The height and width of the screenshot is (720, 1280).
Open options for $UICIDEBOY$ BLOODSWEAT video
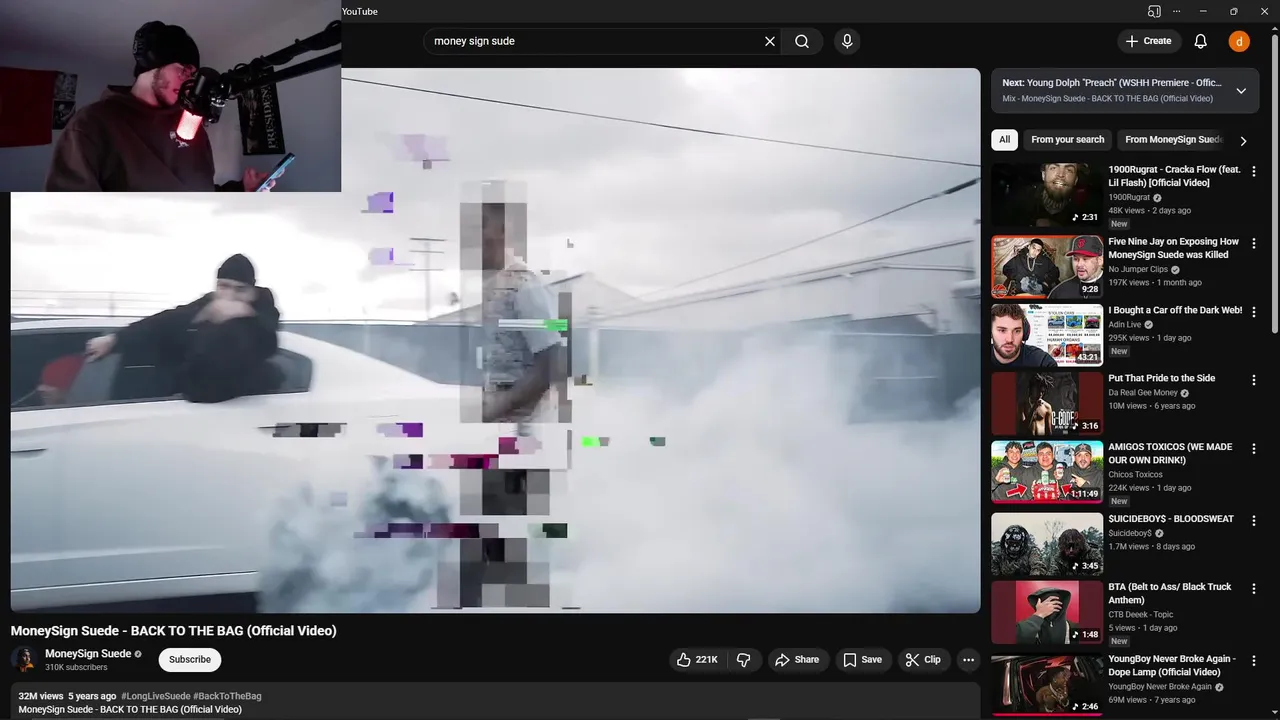(x=1254, y=522)
